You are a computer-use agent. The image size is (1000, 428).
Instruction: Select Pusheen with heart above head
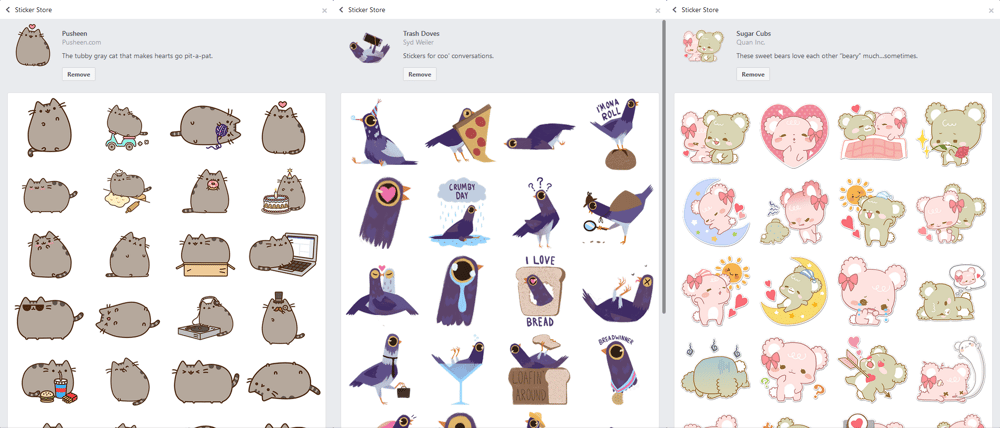283,126
